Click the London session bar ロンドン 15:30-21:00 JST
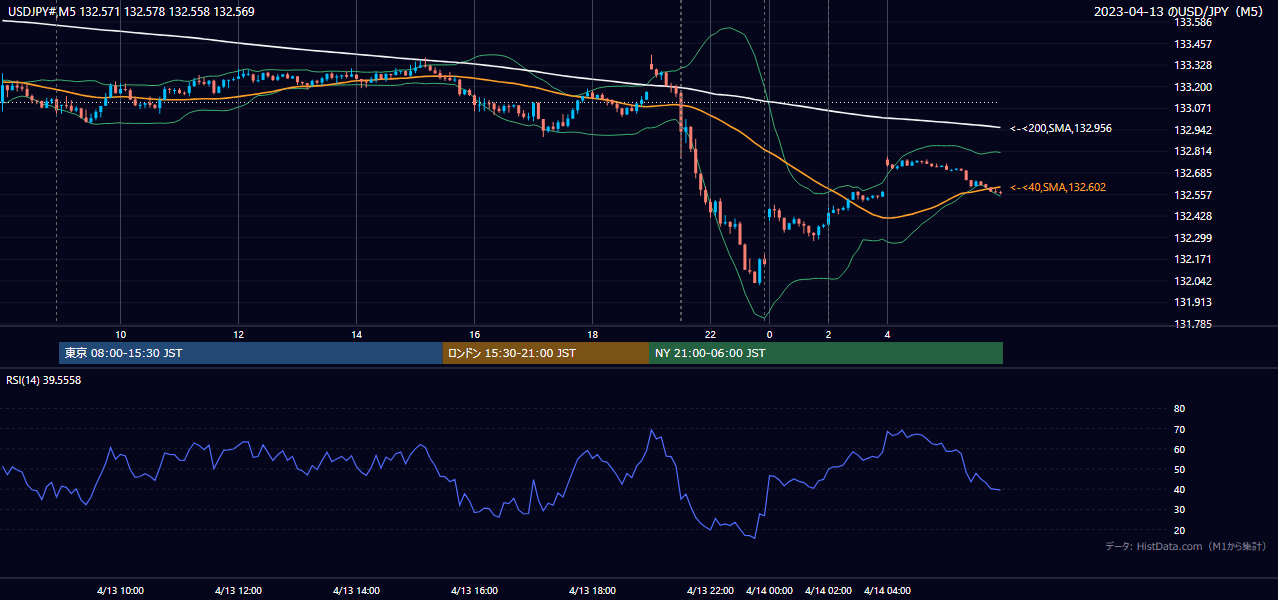 [546, 353]
